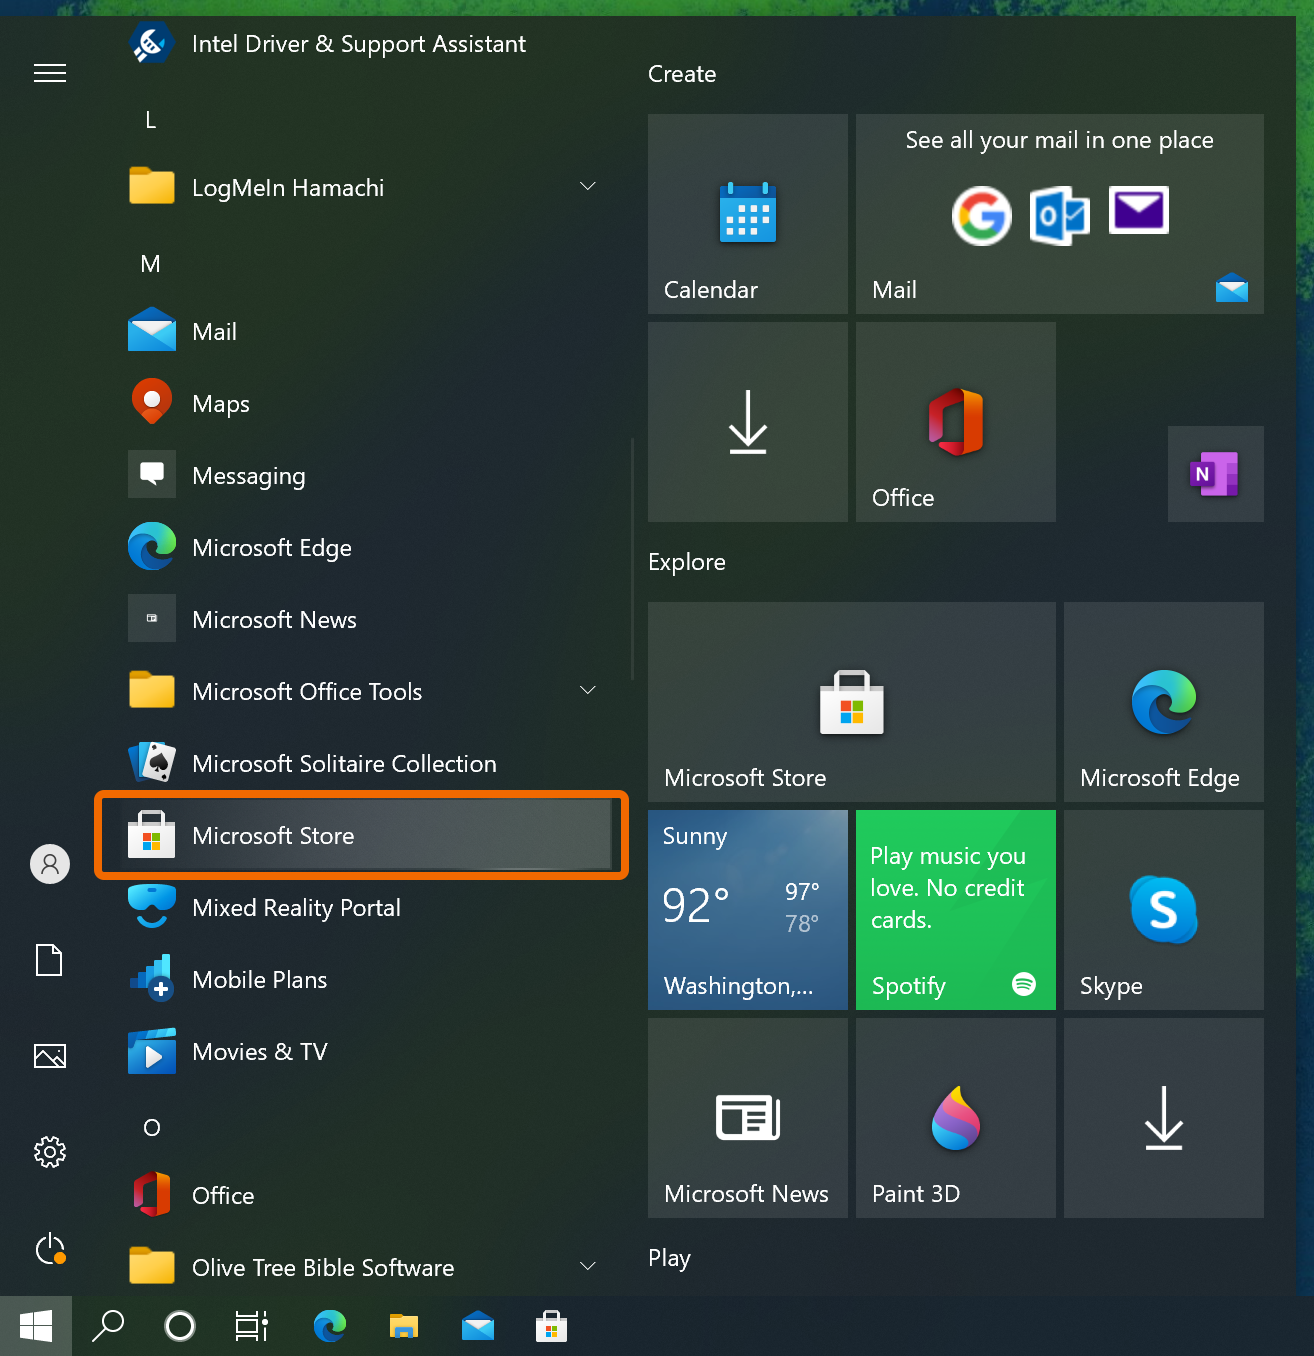Click the app list scrollbar

pyautogui.click(x=632, y=560)
